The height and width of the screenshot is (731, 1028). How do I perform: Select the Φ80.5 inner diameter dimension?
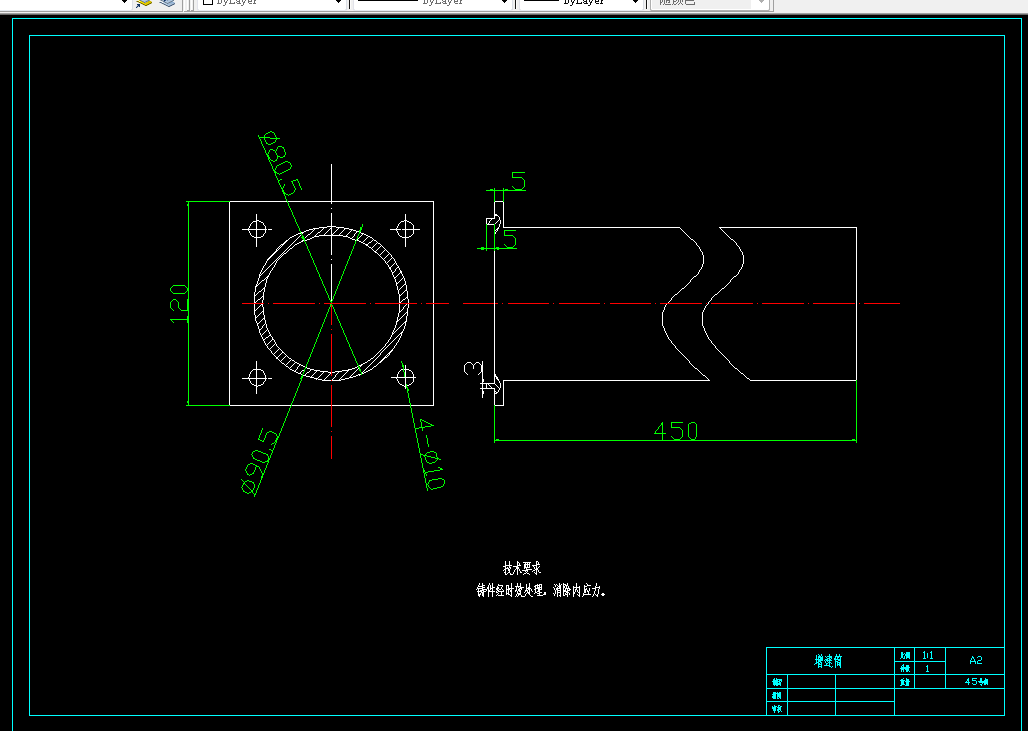tap(281, 164)
